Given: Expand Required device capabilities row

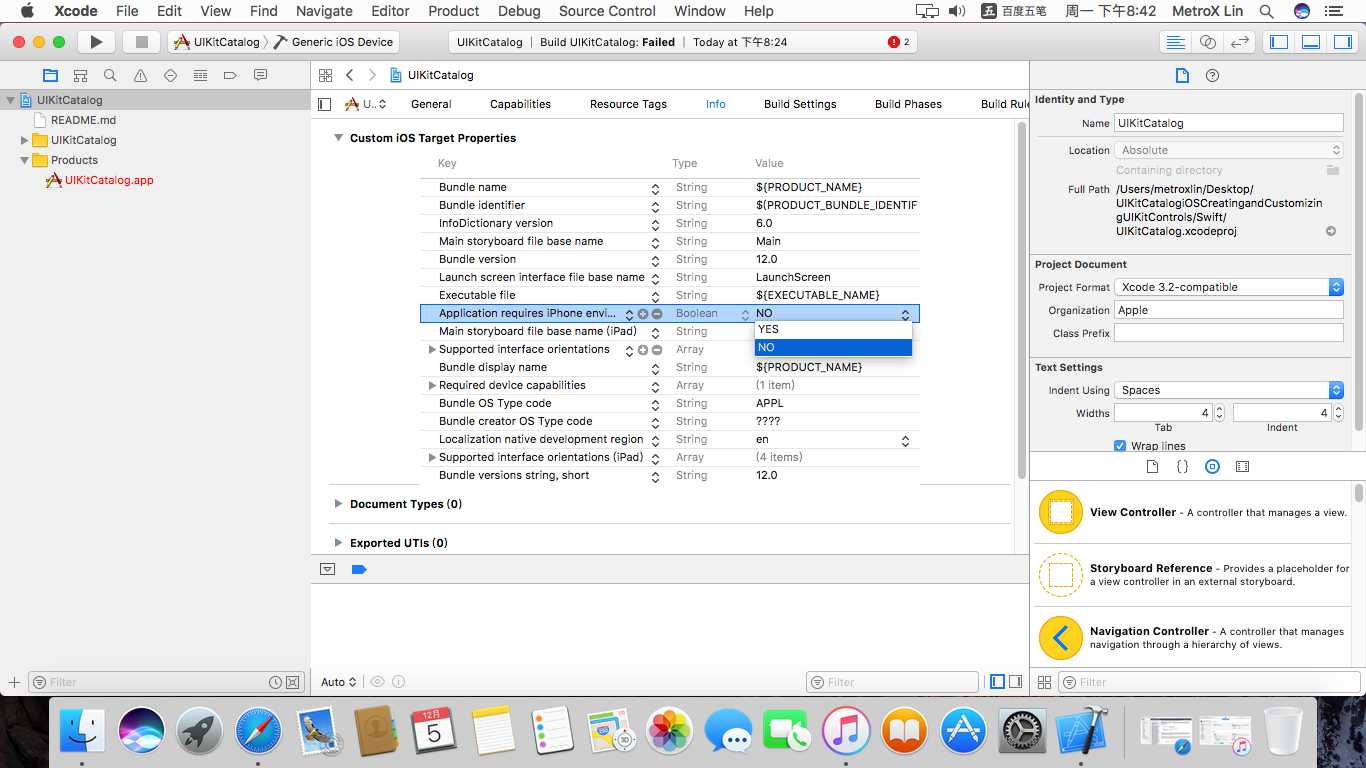Looking at the screenshot, I should (x=432, y=385).
